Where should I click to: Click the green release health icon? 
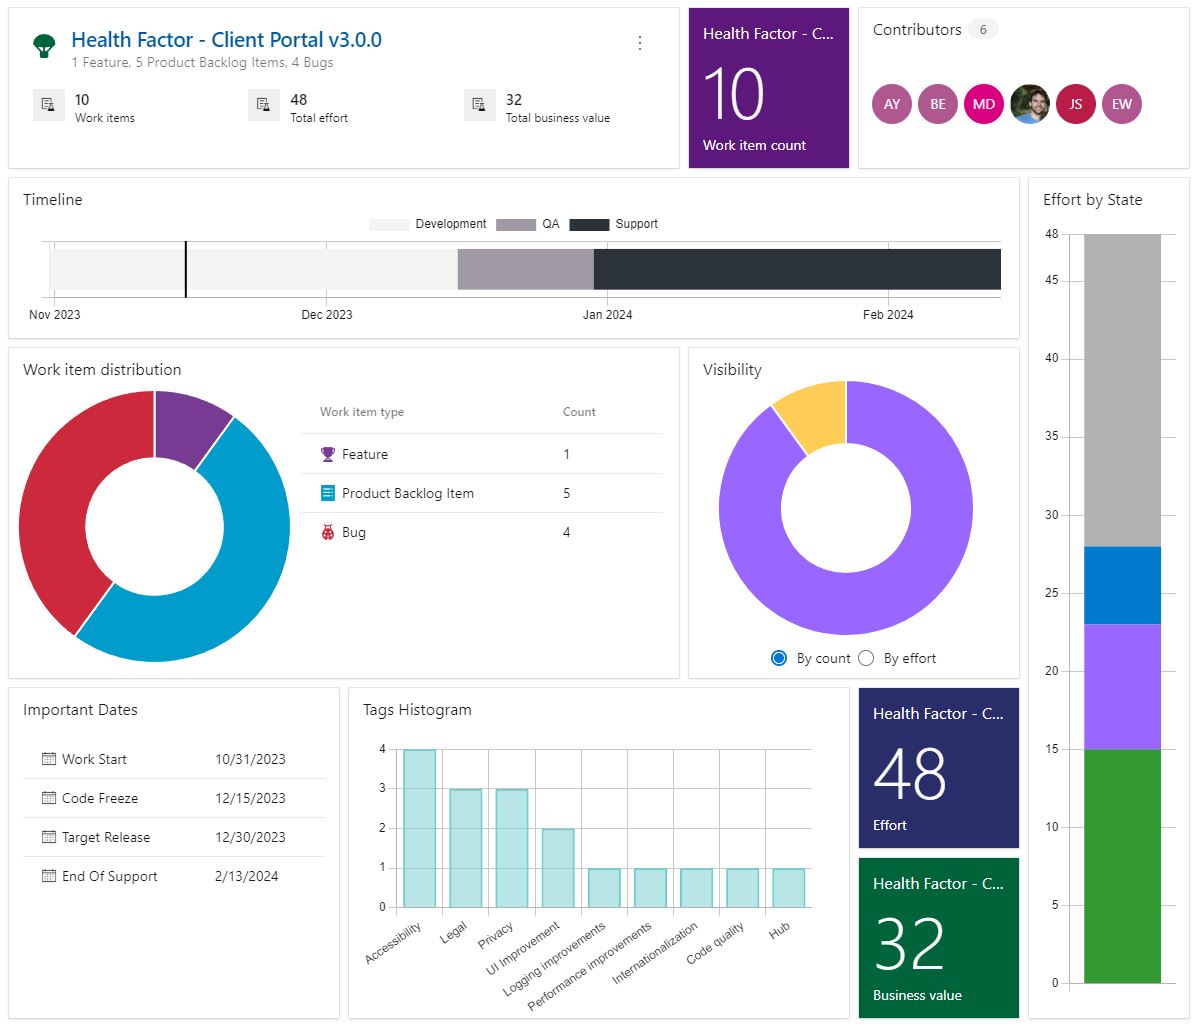point(43,41)
